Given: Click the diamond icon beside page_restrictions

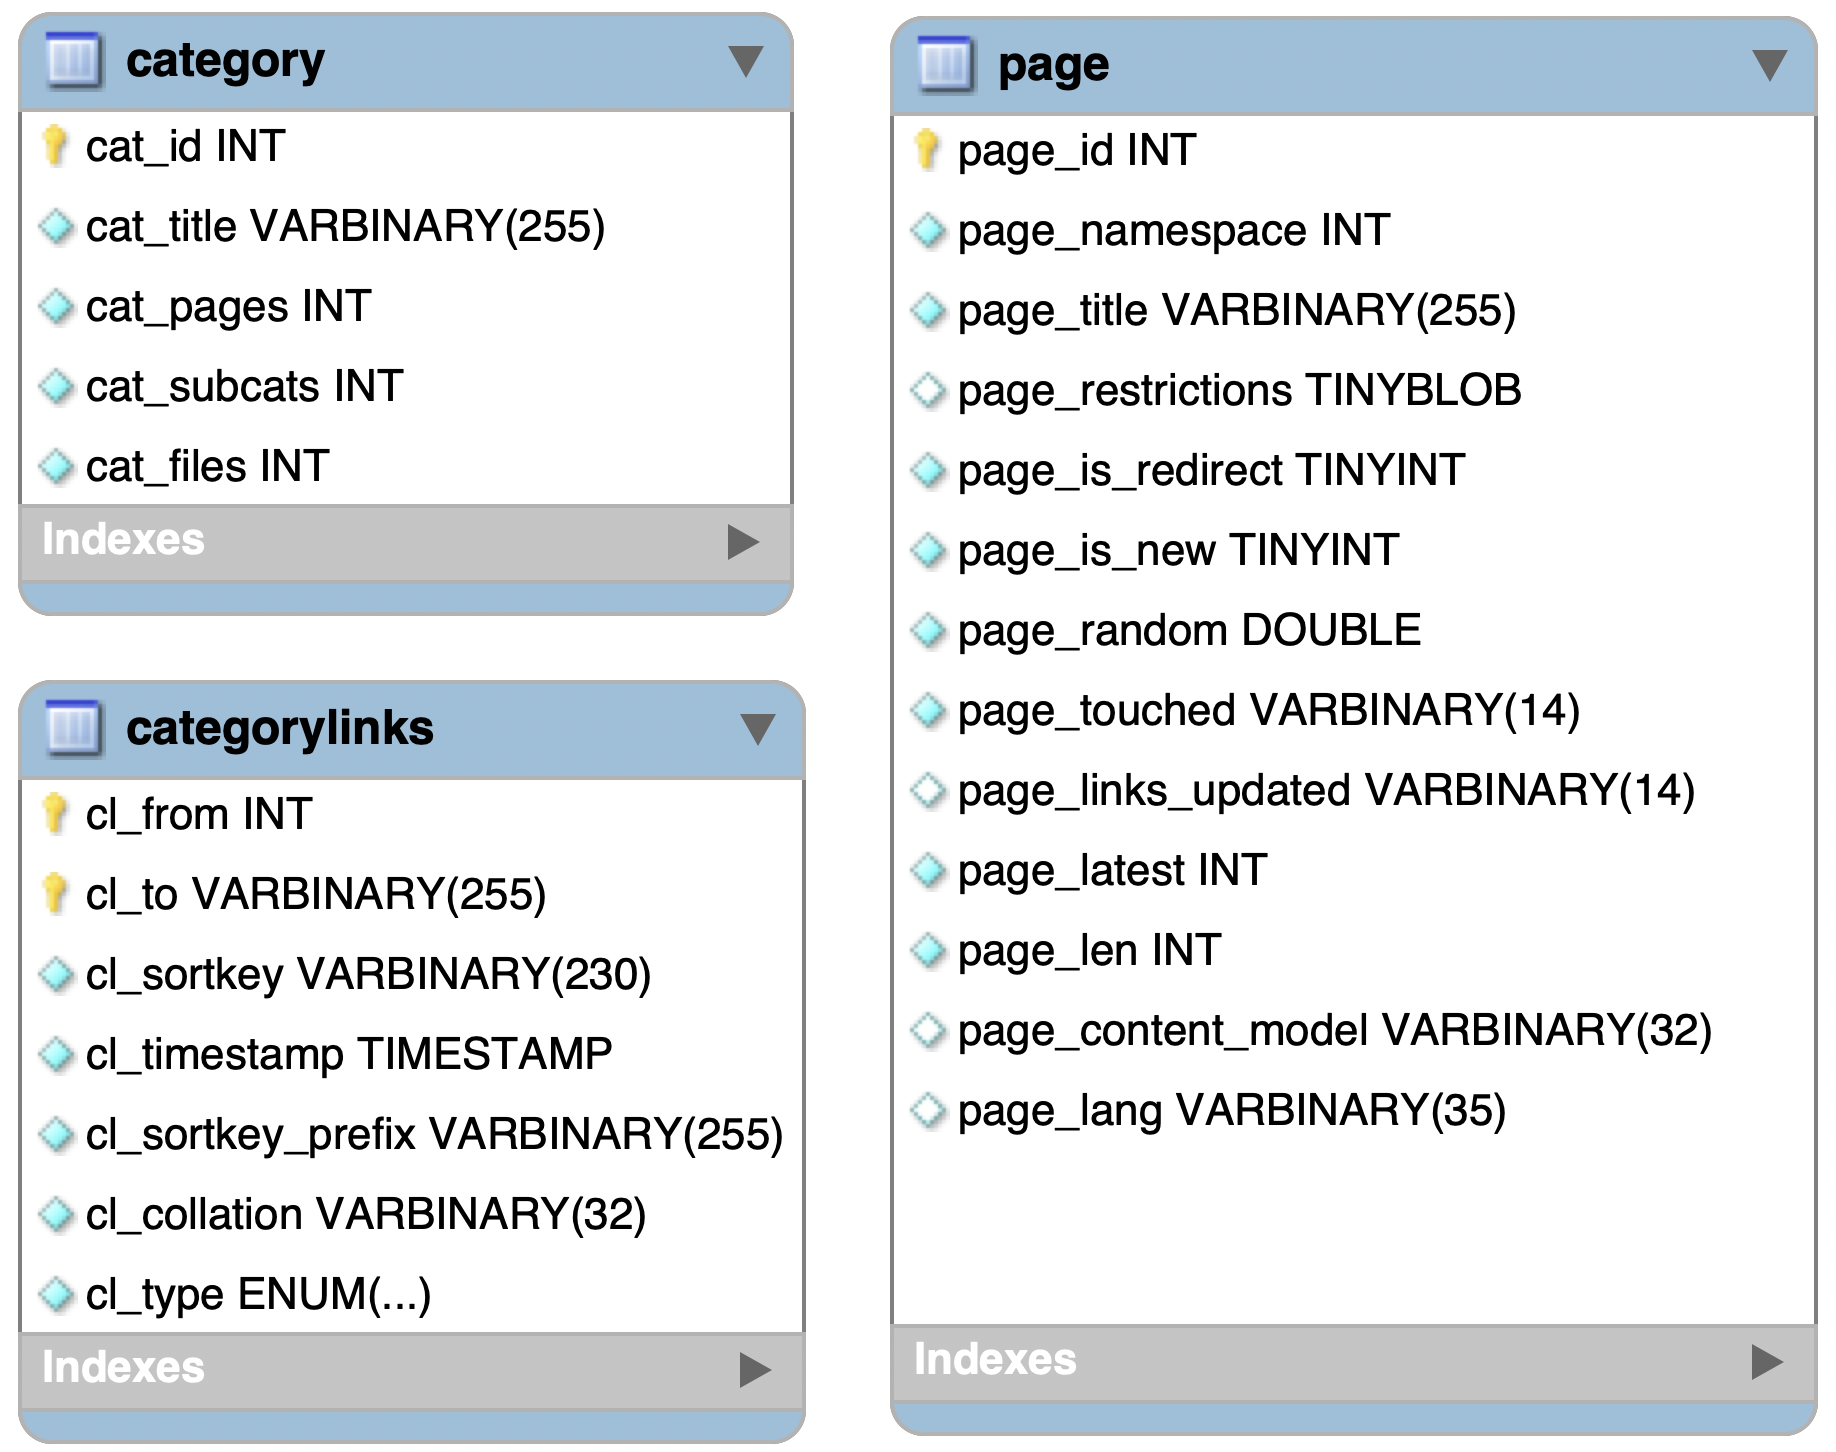Looking at the screenshot, I should 928,390.
